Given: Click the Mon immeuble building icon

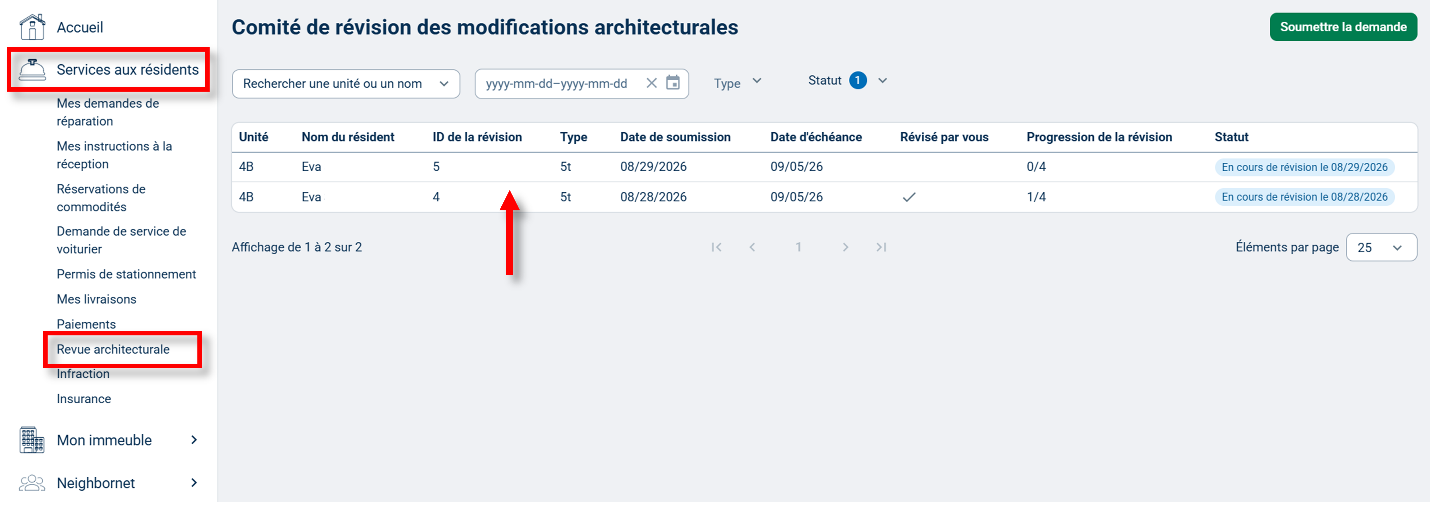Looking at the screenshot, I should pos(33,440).
